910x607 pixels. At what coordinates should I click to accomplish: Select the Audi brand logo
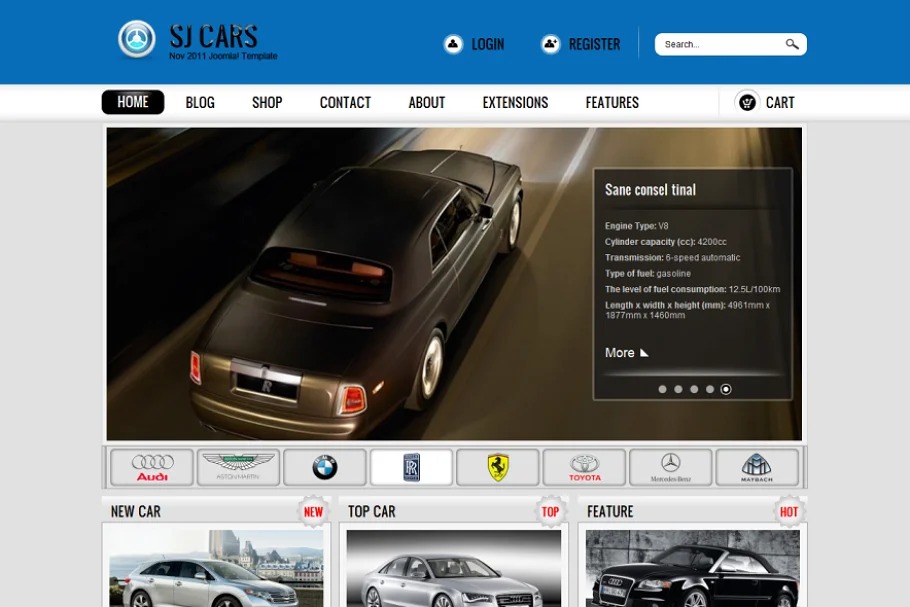152,467
